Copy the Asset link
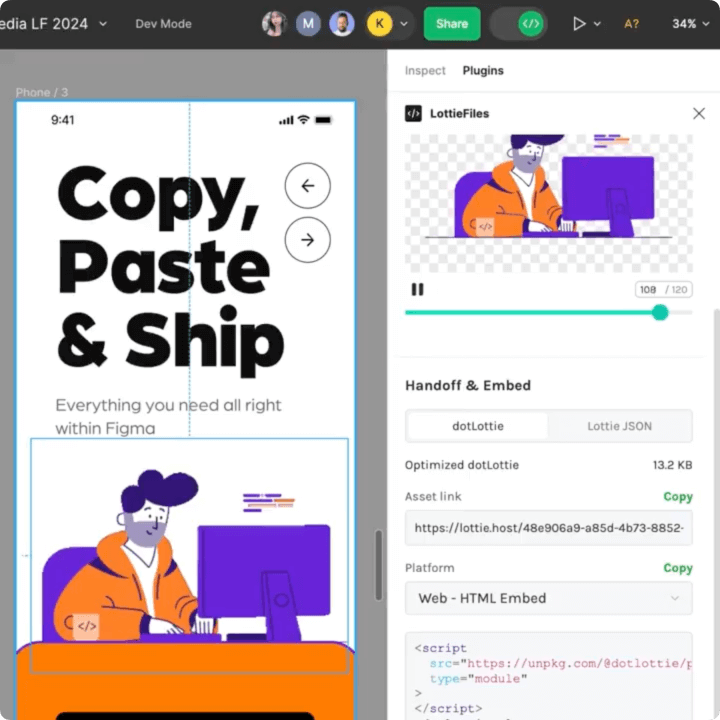The height and width of the screenshot is (720, 720). point(677,497)
